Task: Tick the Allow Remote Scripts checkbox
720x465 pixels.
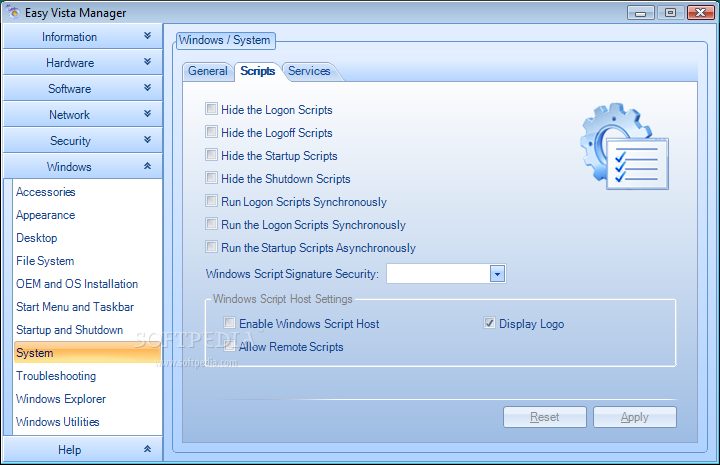Action: click(x=230, y=346)
